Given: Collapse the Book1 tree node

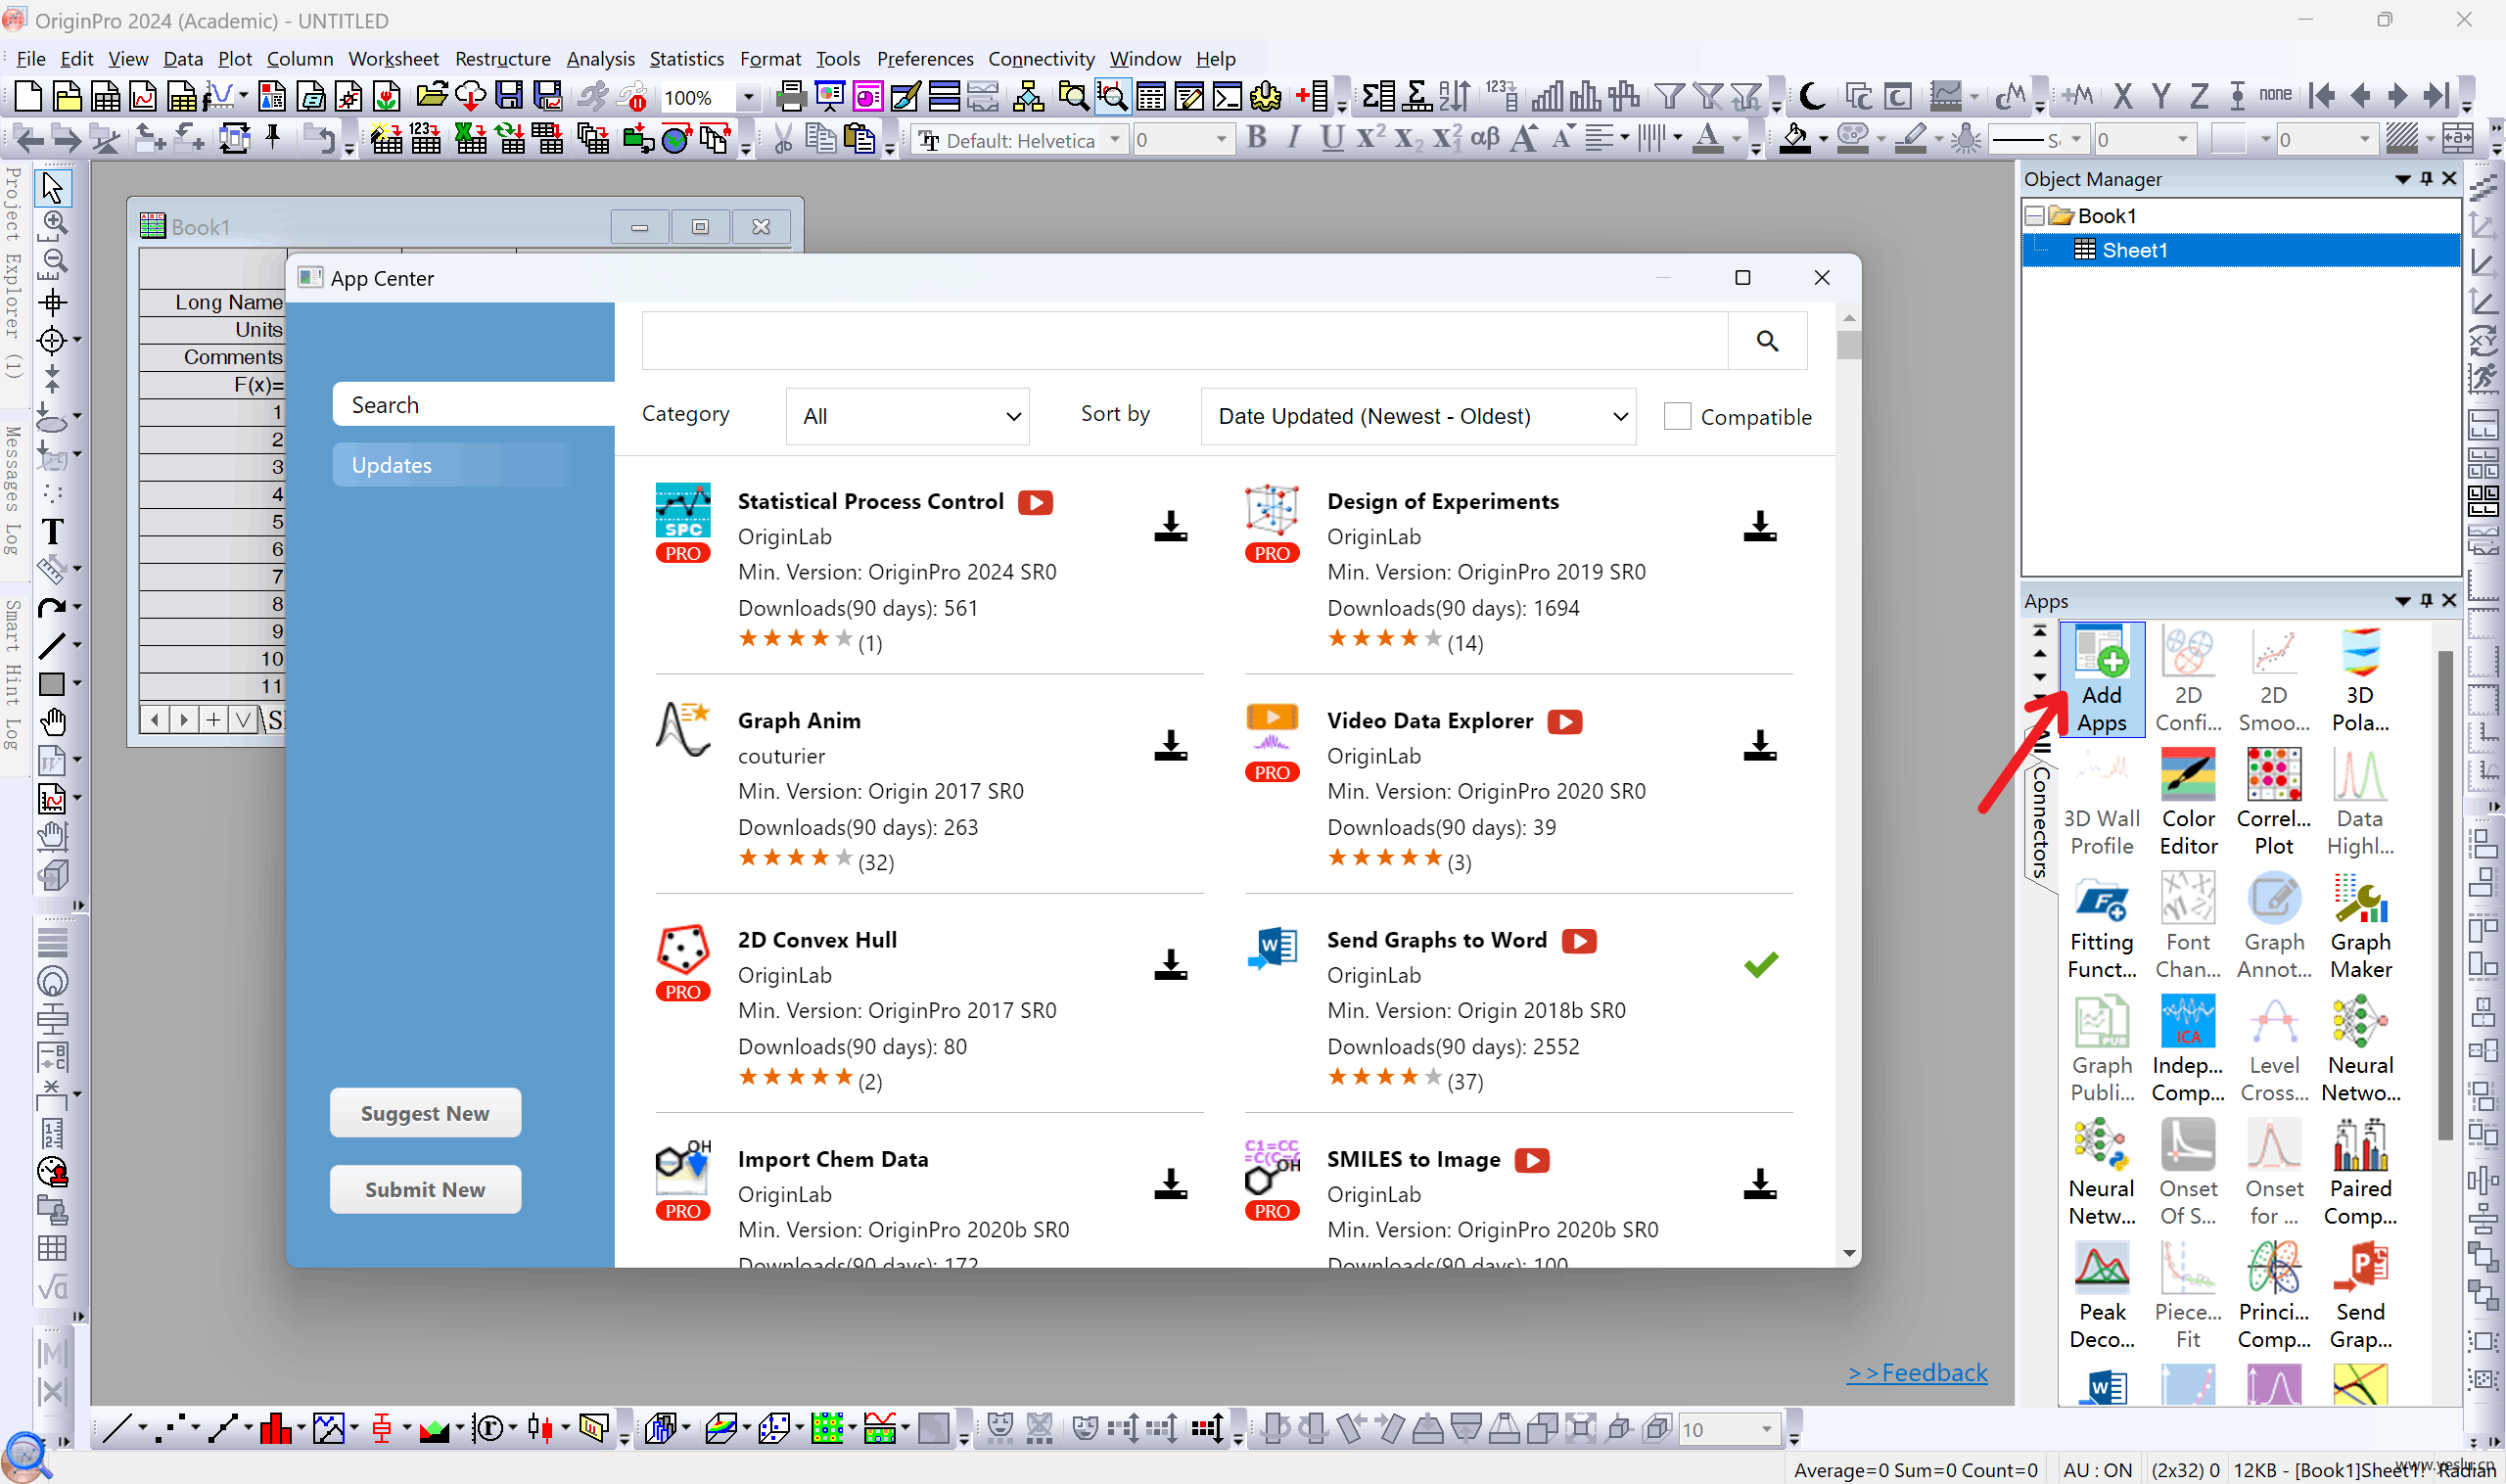Looking at the screenshot, I should 2034,215.
